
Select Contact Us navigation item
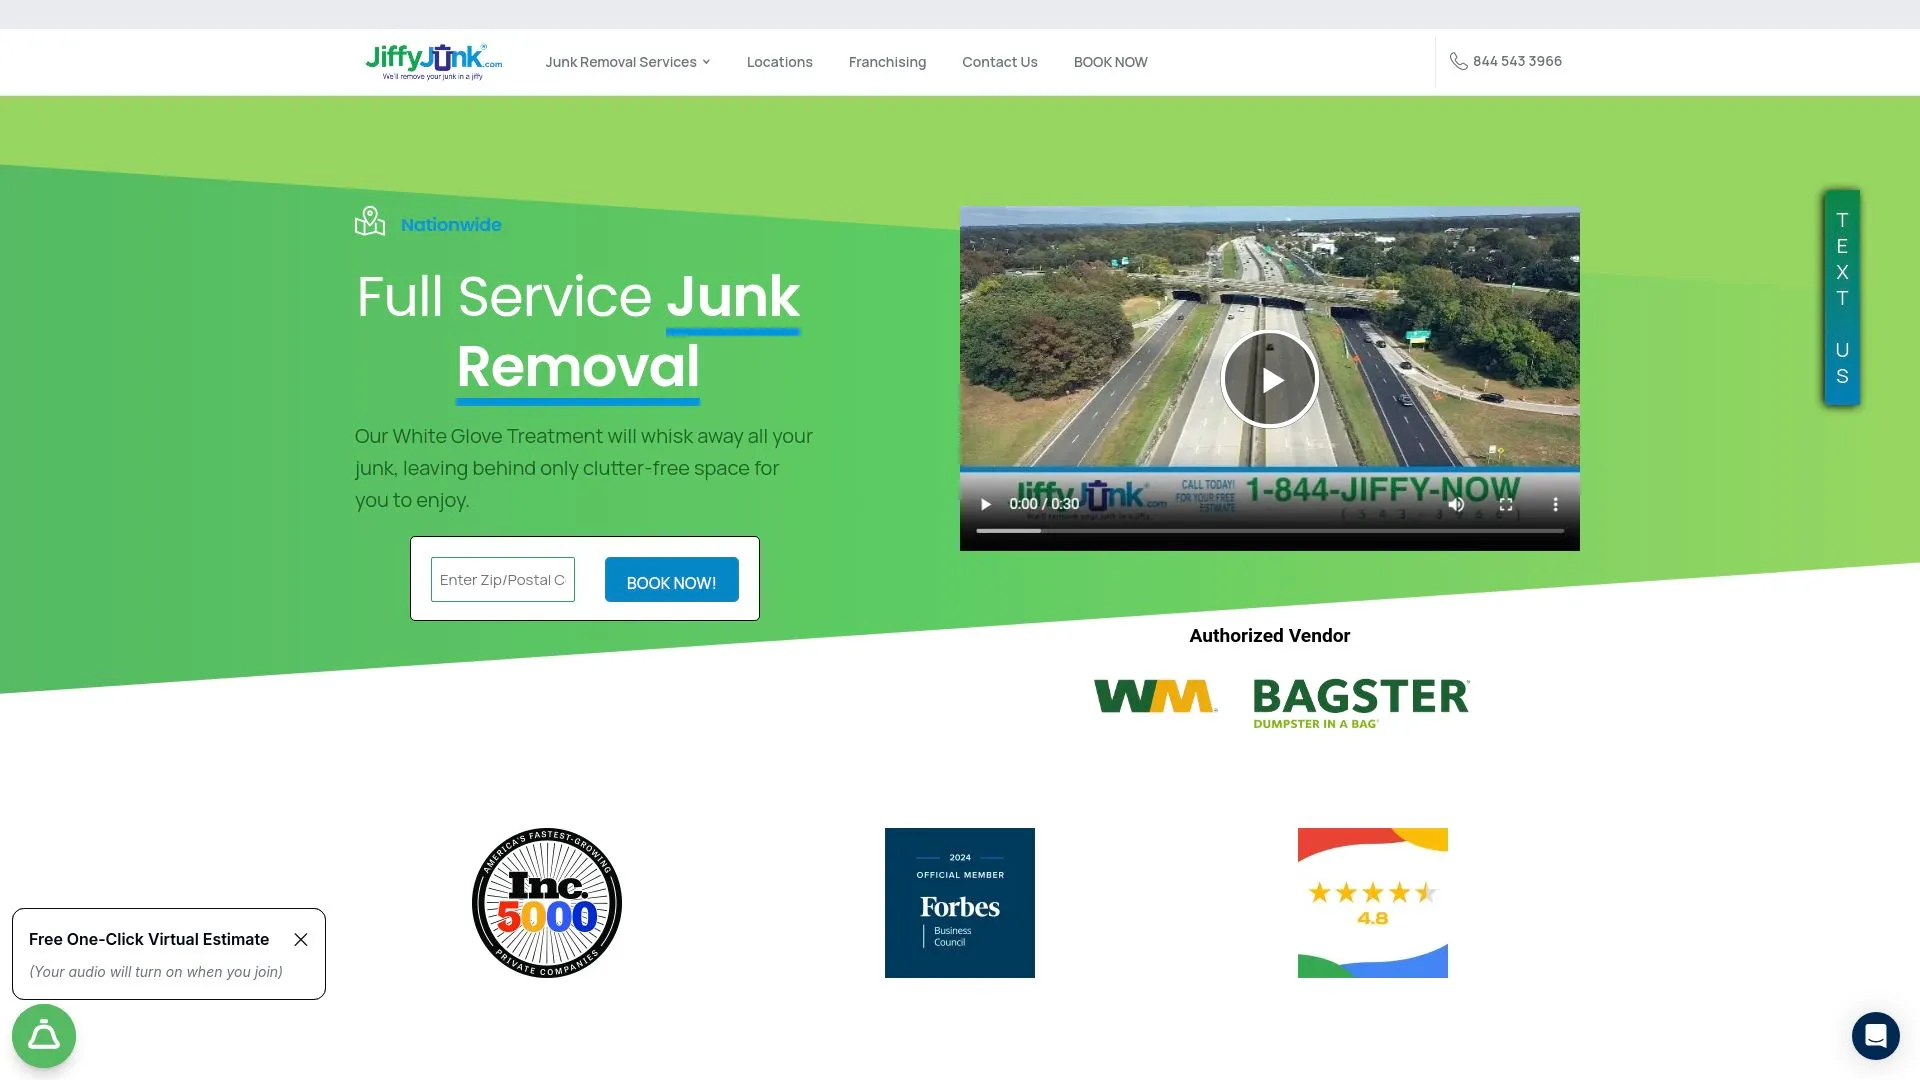pyautogui.click(x=1000, y=61)
